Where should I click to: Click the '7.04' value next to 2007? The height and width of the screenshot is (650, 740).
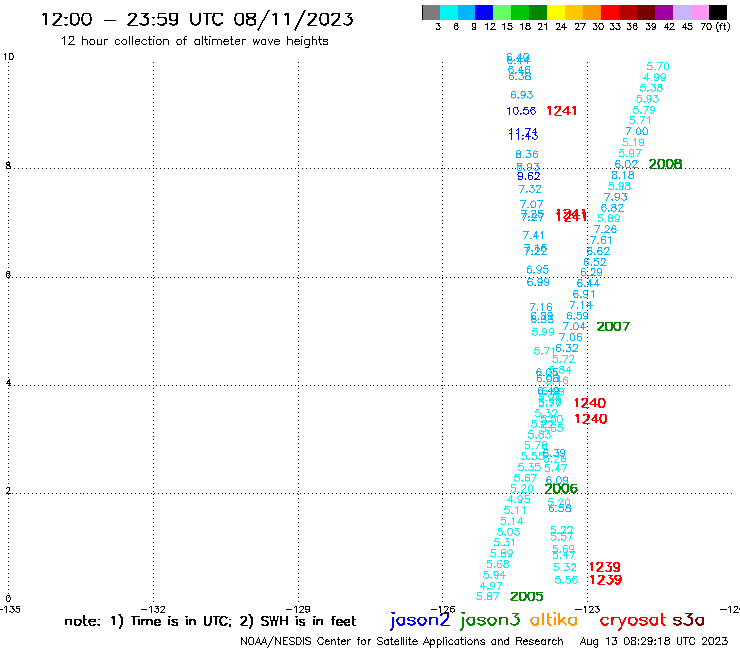[x=574, y=327]
